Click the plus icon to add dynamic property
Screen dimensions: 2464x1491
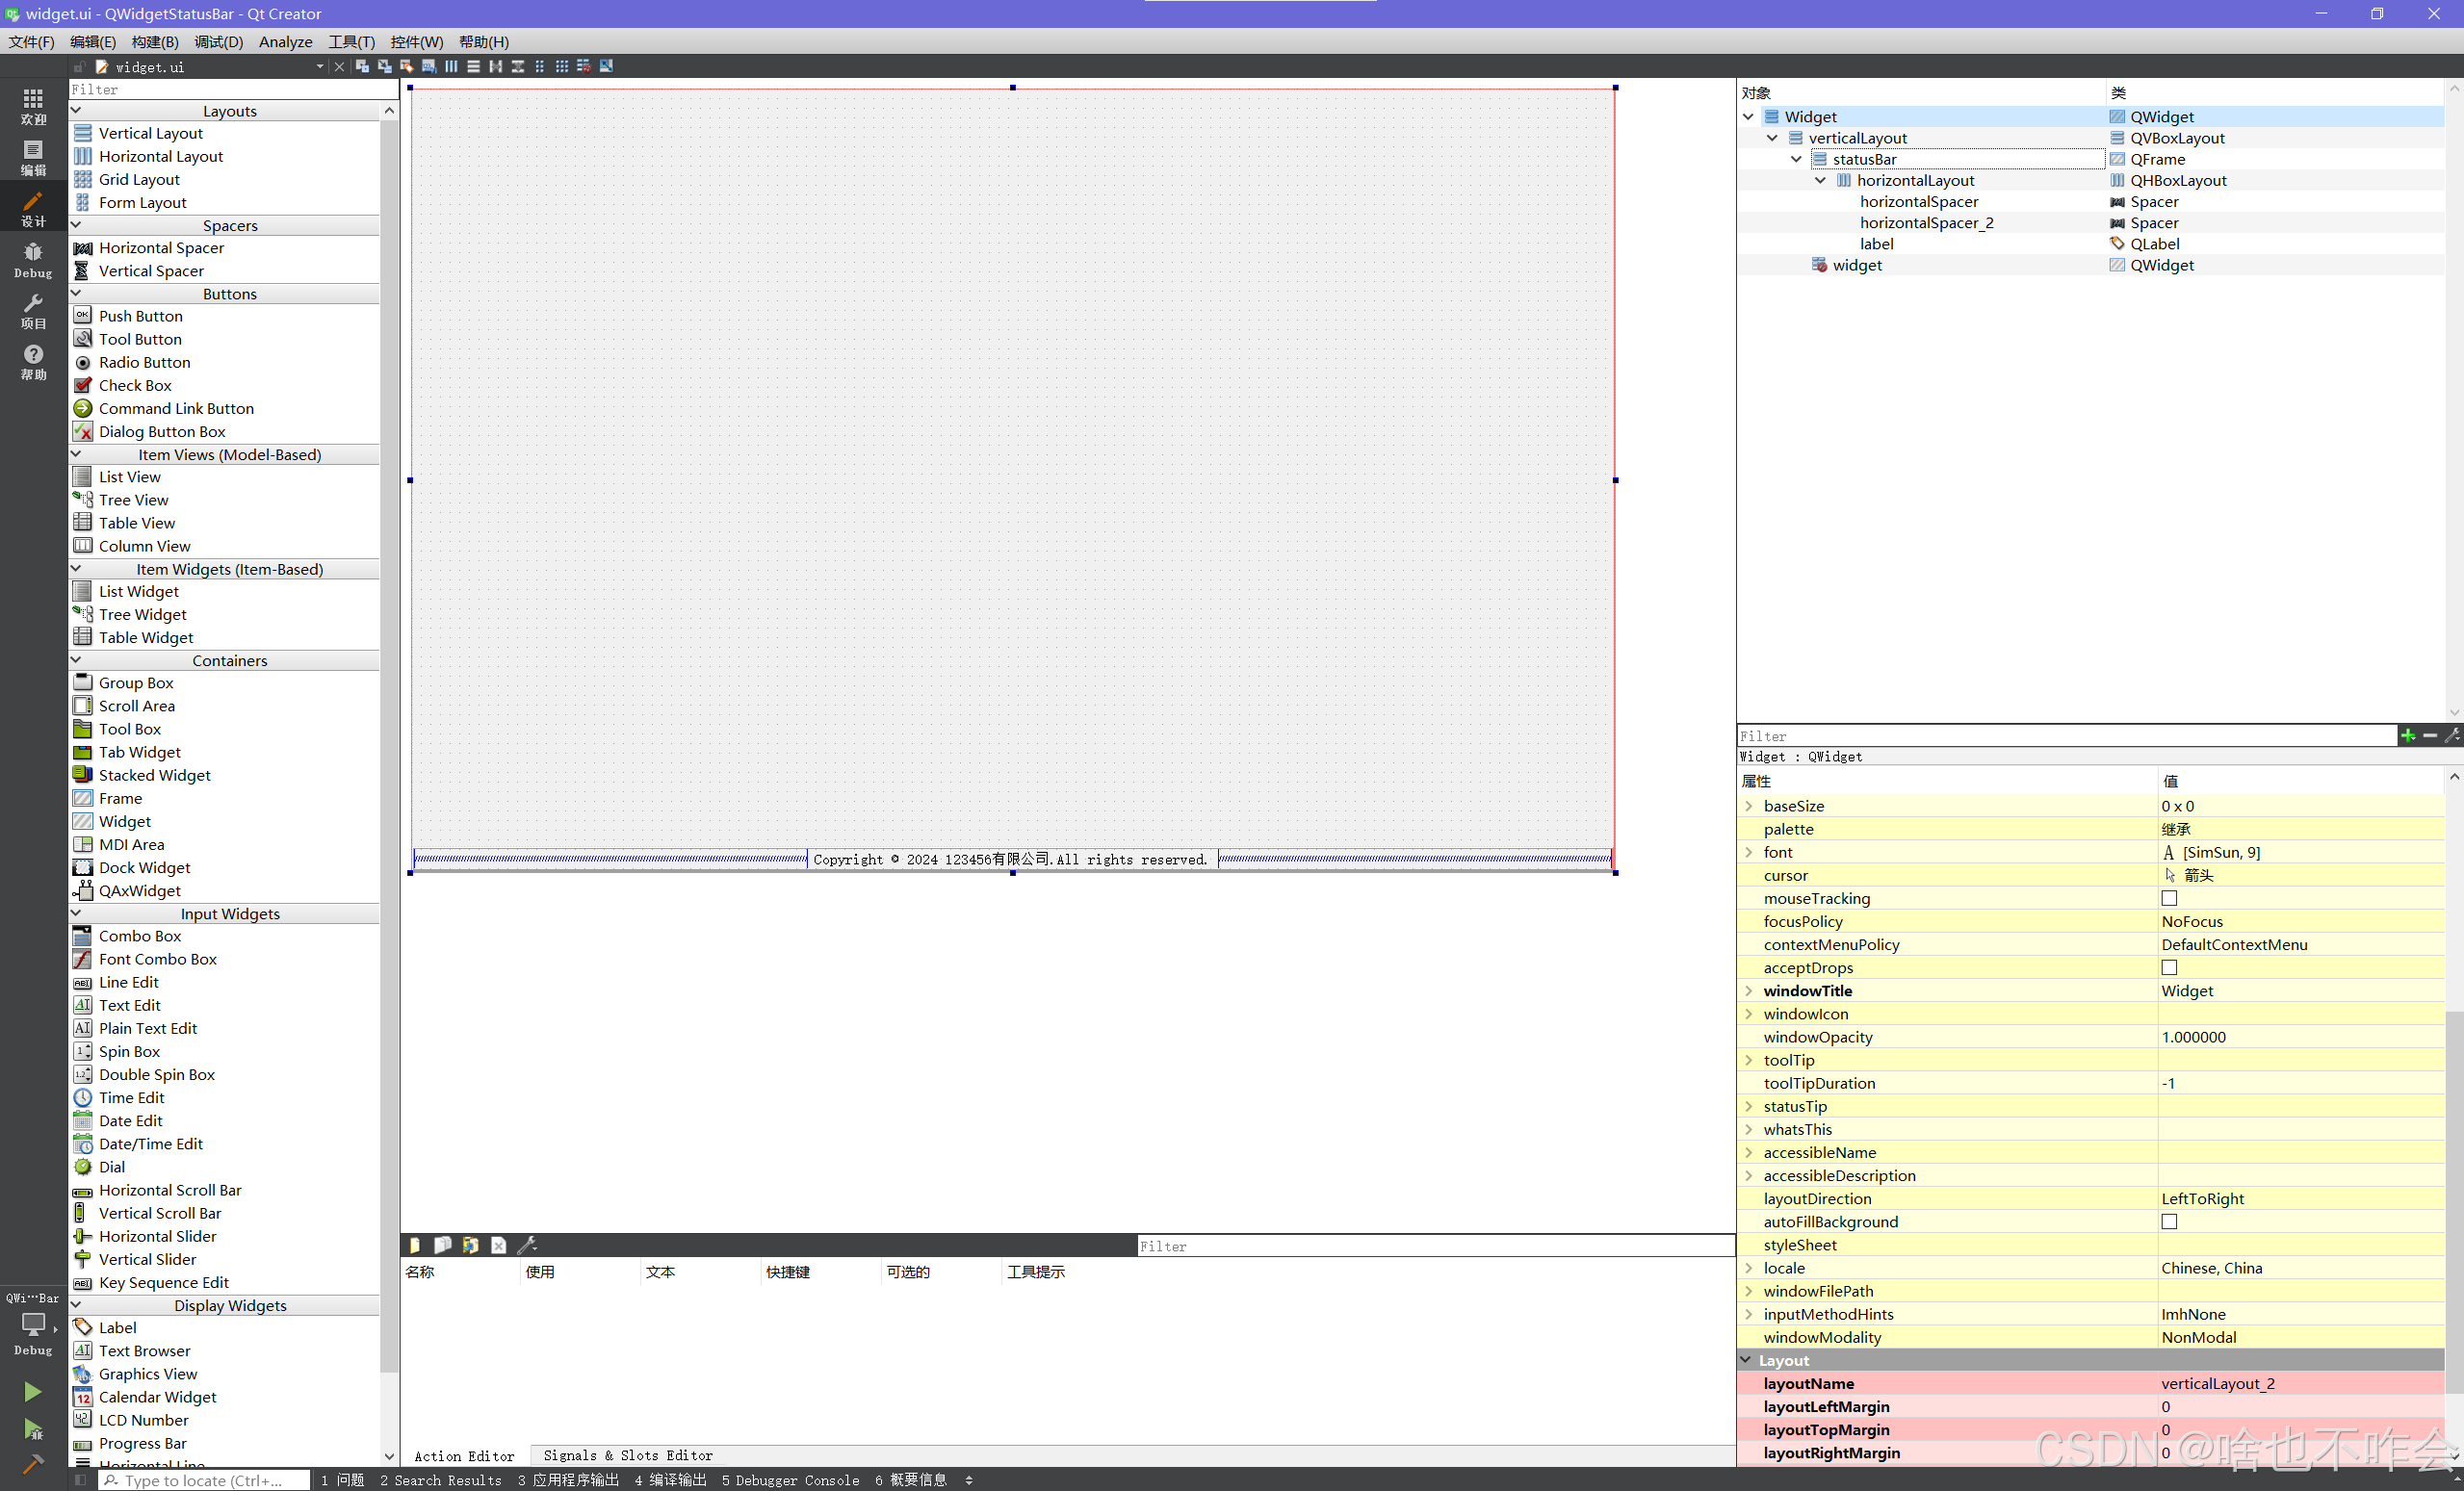2407,735
